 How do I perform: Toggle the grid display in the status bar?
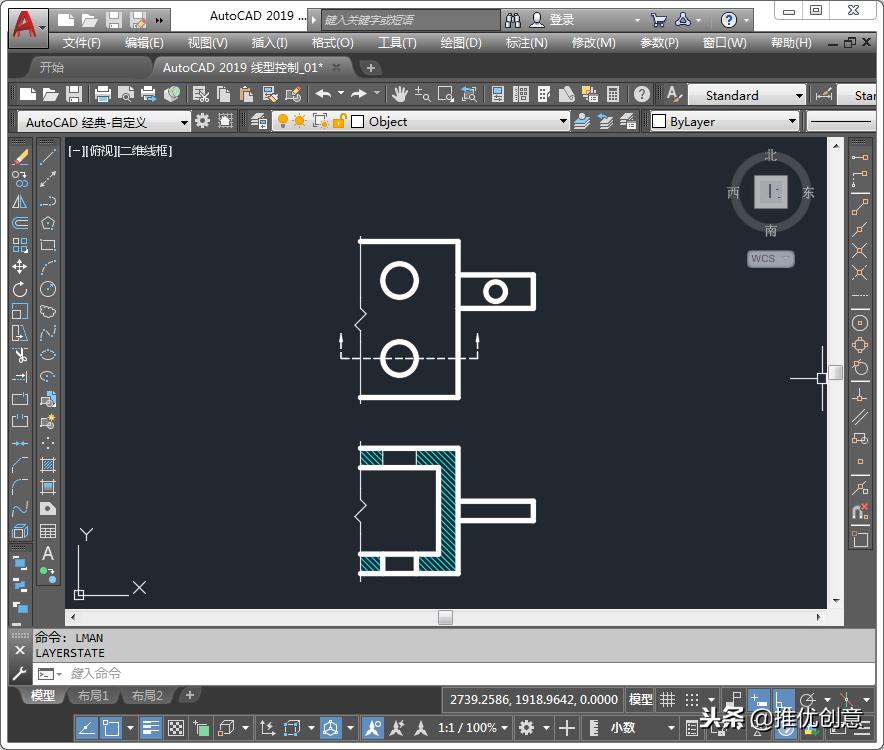(669, 699)
